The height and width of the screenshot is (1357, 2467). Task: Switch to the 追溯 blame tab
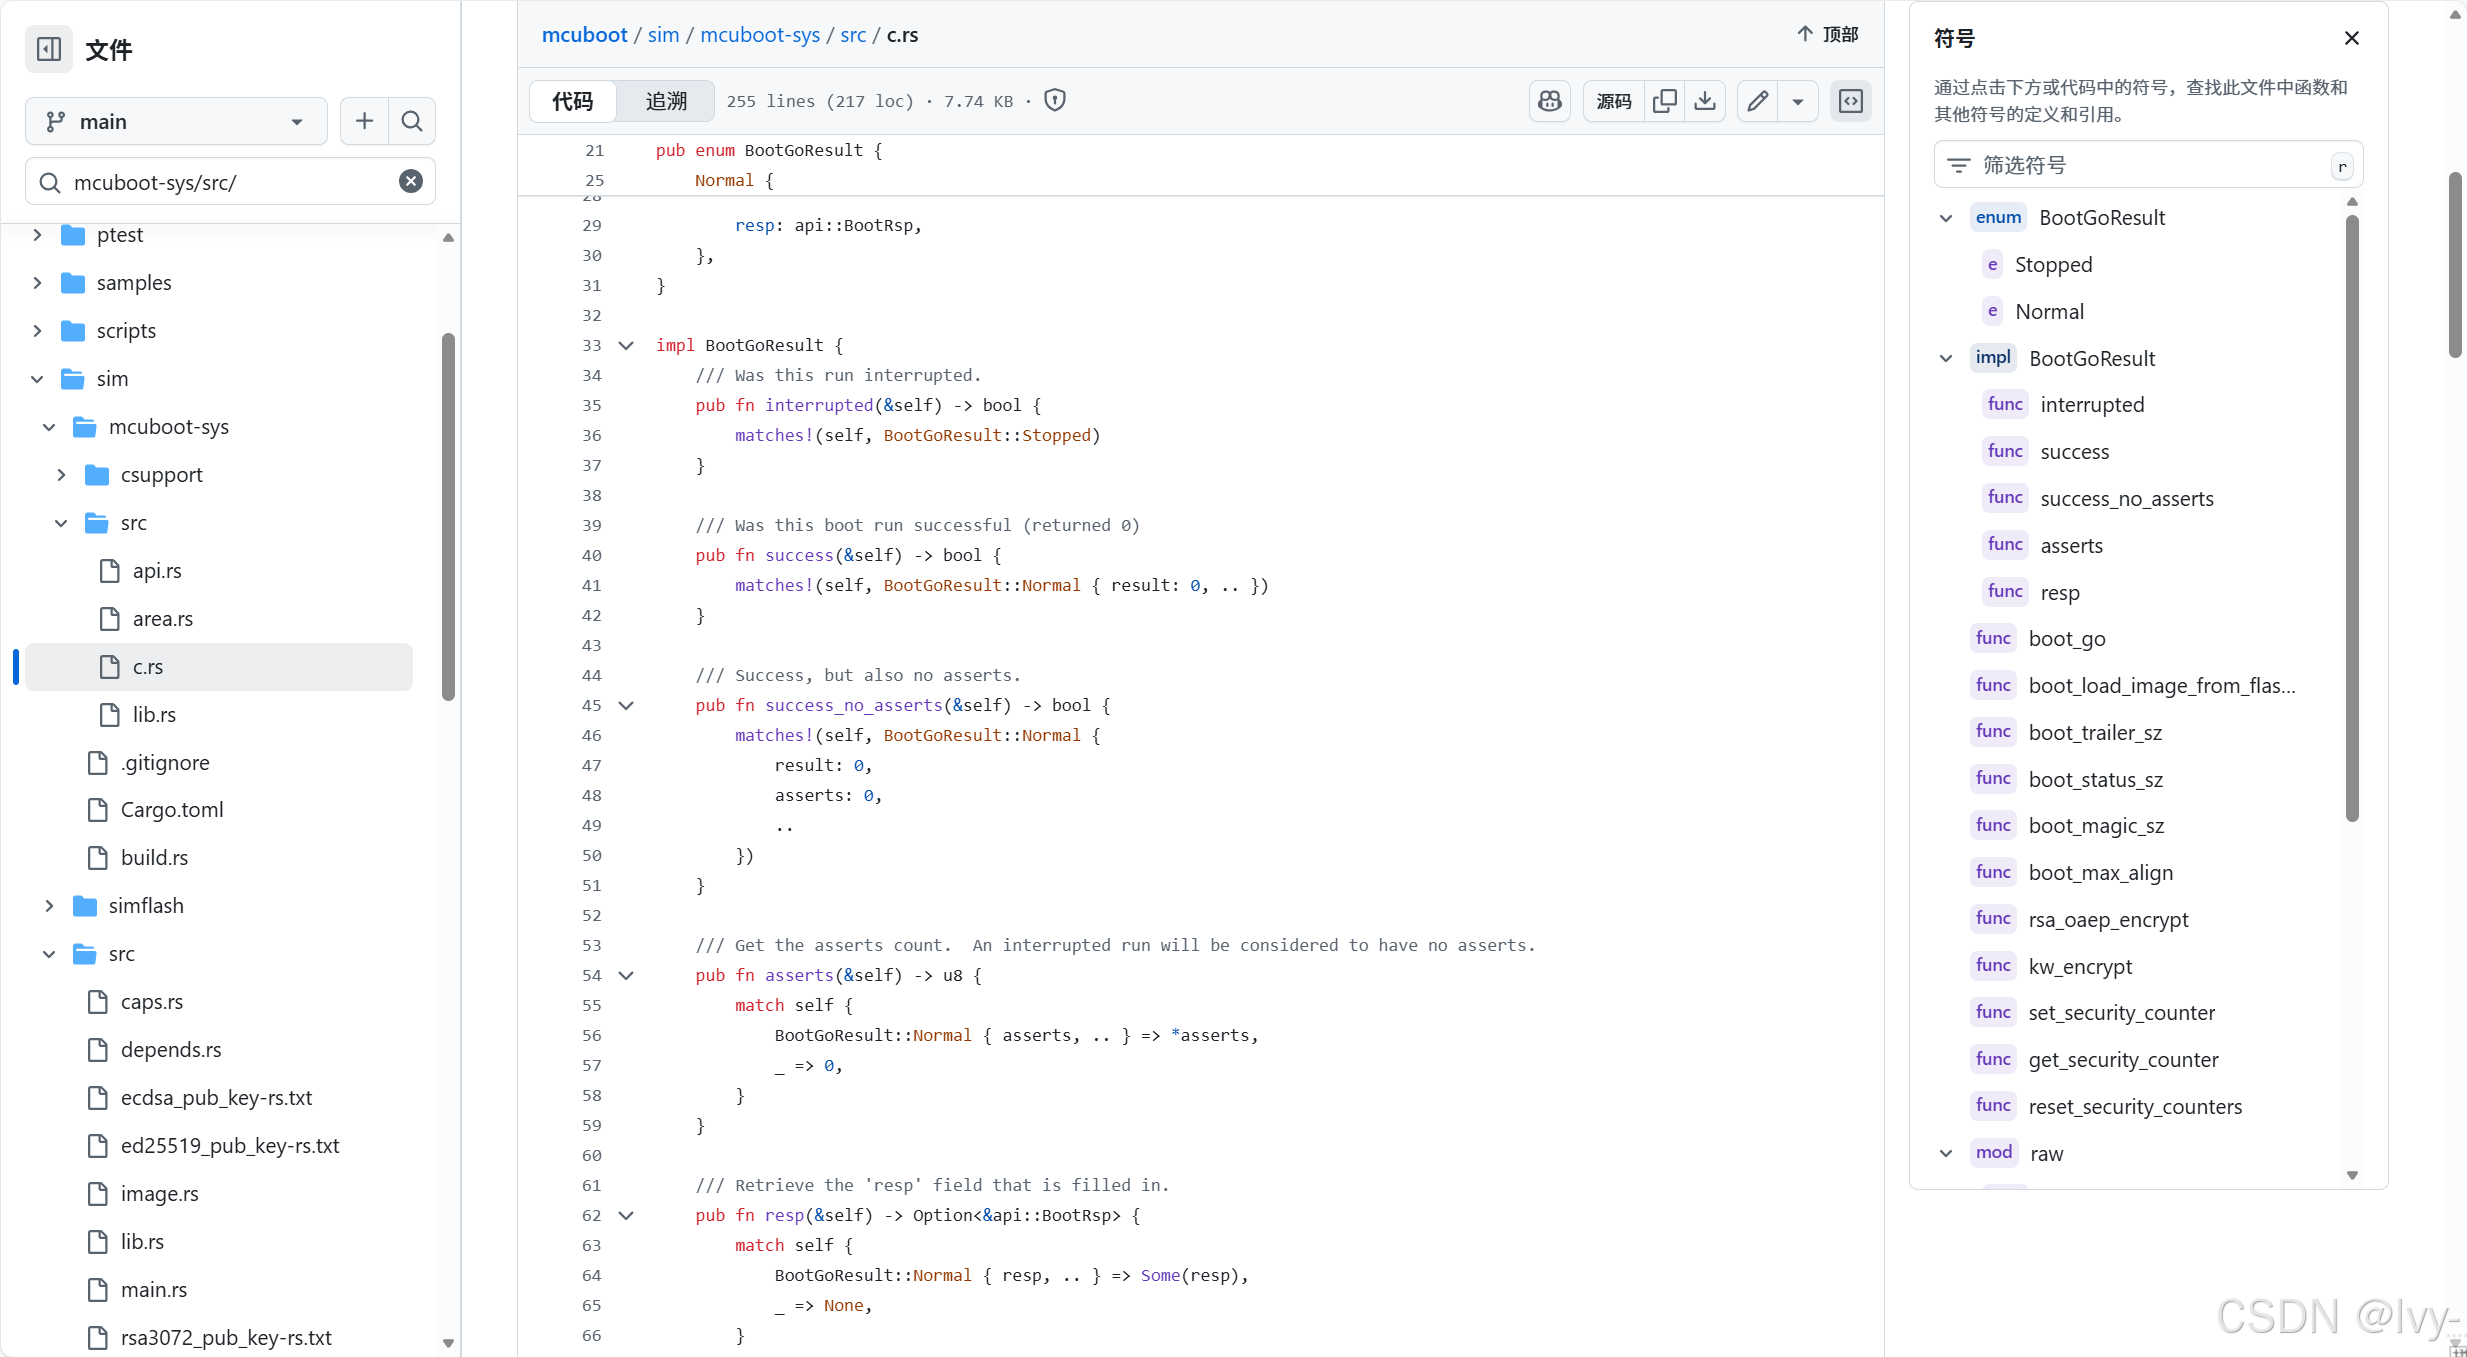coord(666,101)
